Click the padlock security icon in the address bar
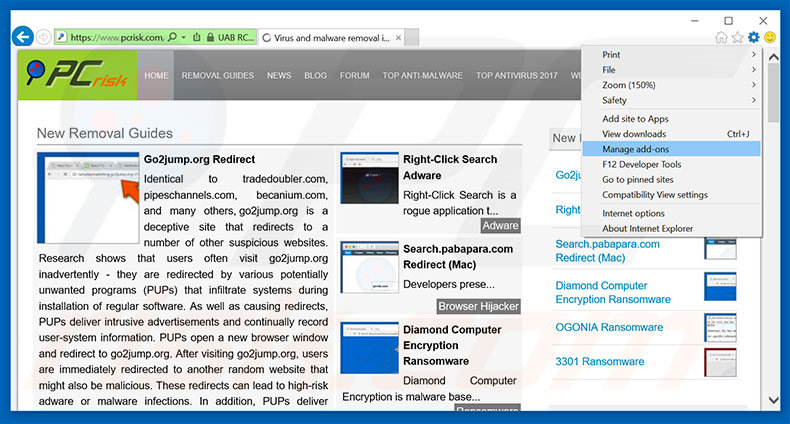 pos(210,37)
